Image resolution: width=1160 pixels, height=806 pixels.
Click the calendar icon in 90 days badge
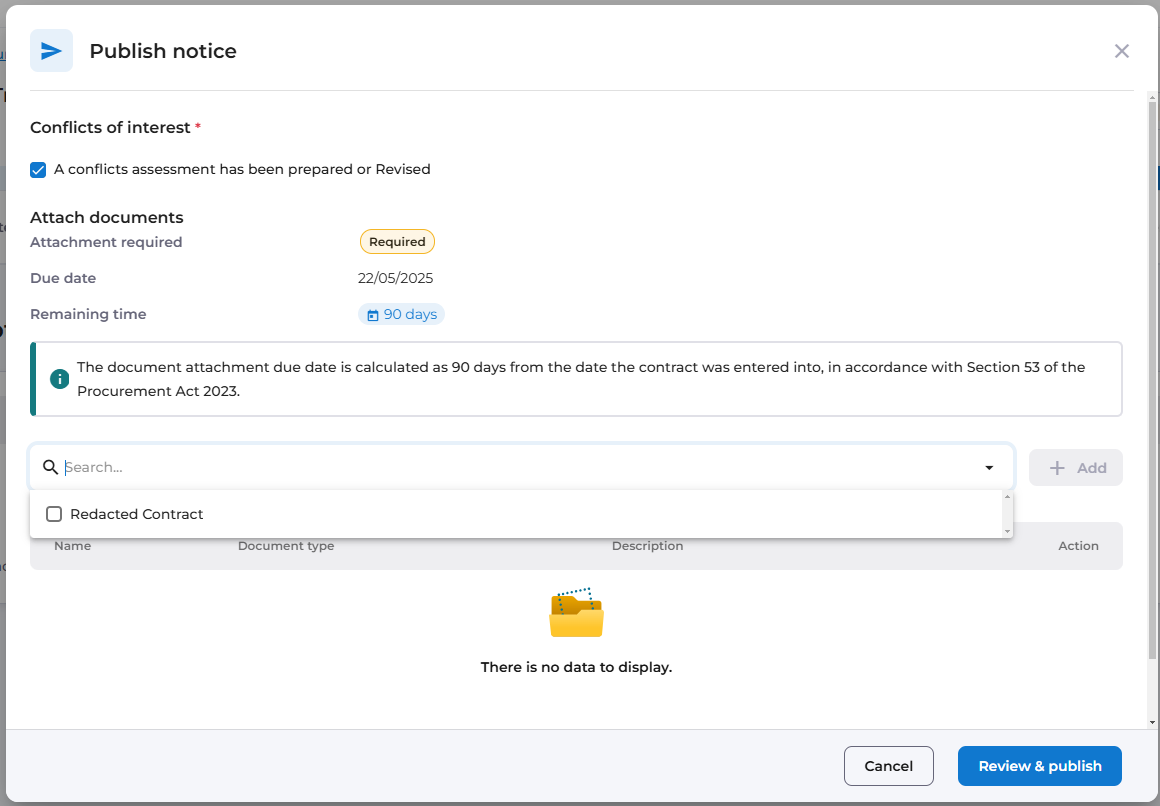point(373,315)
